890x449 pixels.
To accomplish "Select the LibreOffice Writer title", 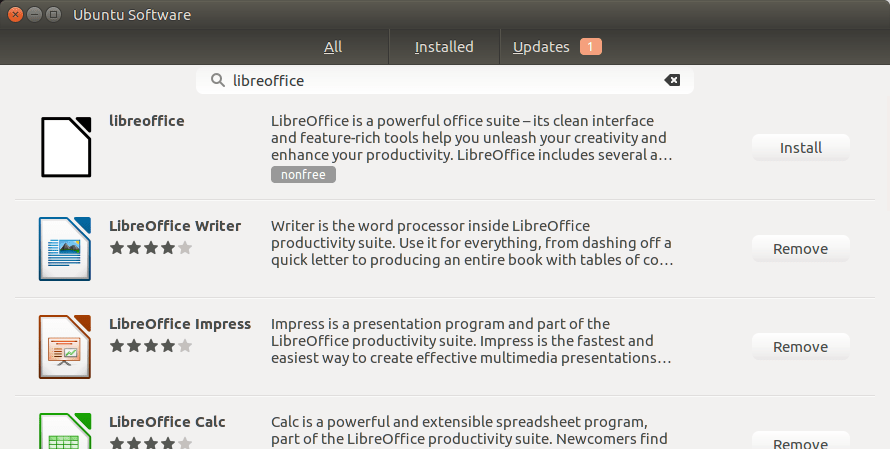I will (x=175, y=226).
